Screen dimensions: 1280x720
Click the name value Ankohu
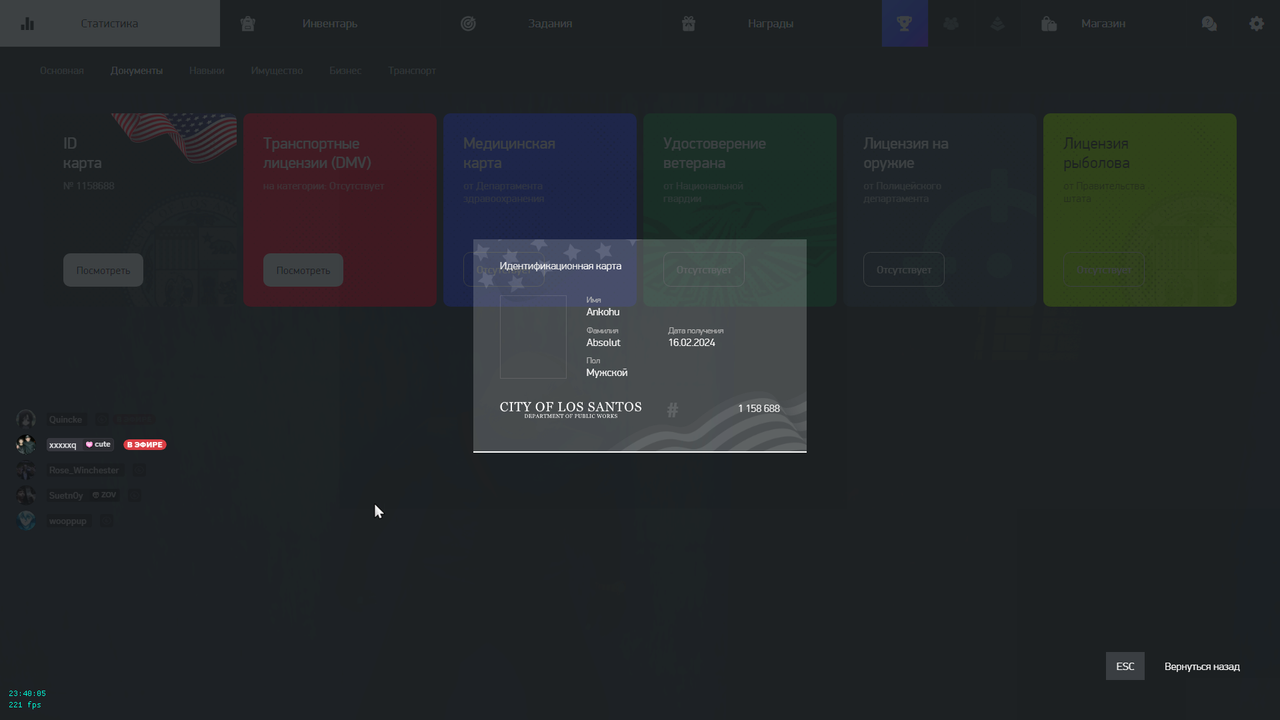click(603, 312)
